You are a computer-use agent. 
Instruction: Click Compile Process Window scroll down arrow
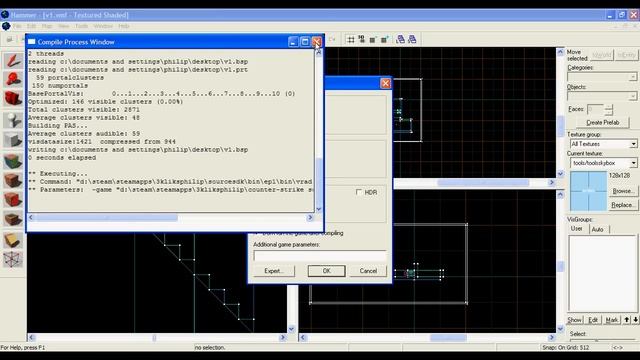[318, 209]
